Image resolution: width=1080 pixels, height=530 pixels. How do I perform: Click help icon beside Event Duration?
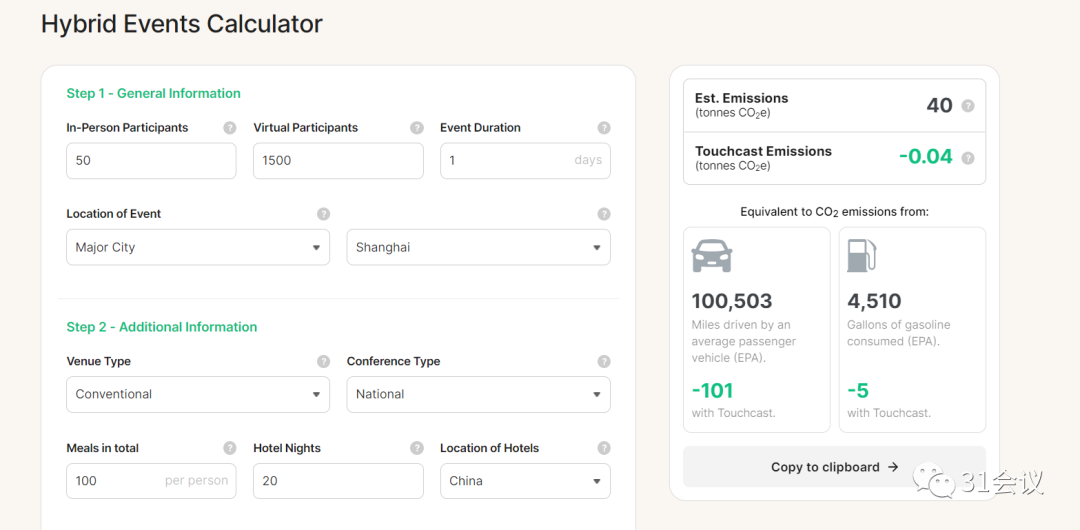604,128
